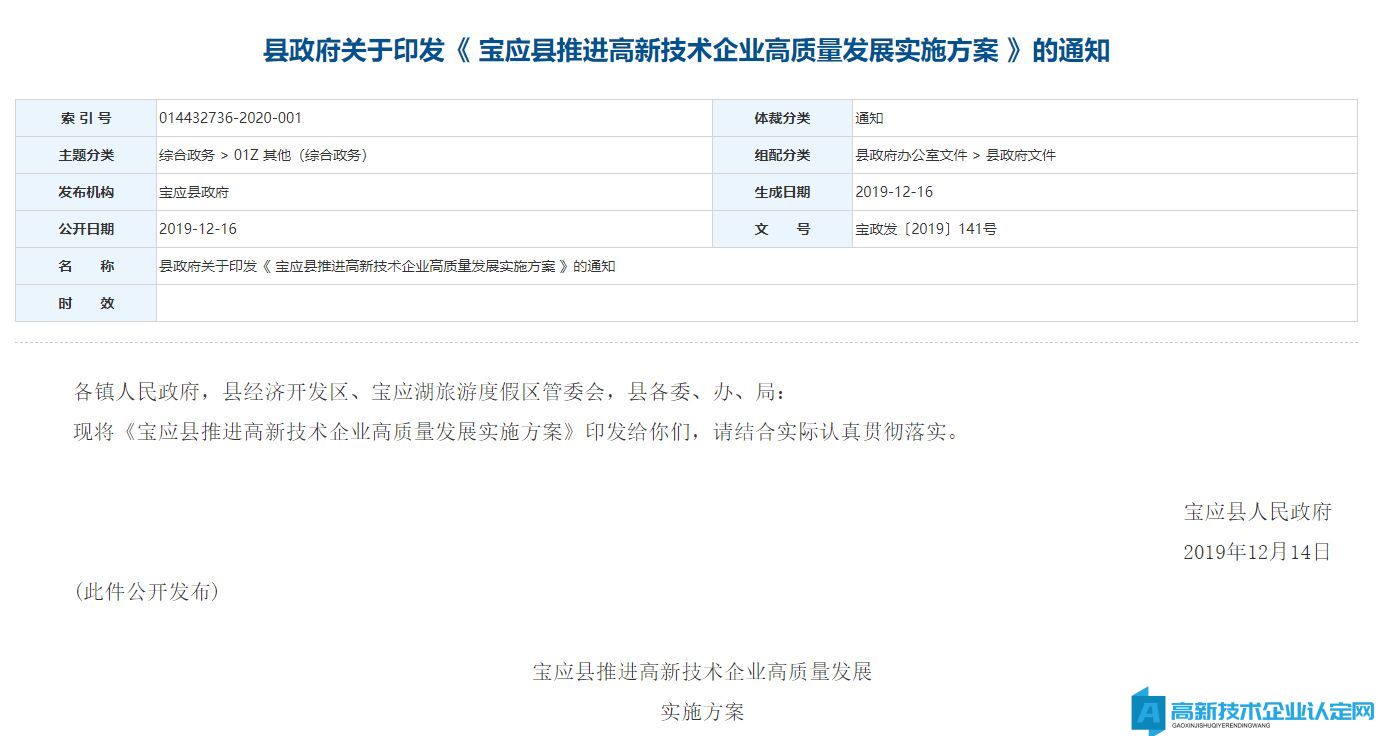Select the 名称 row value 县政府关于印发…的通知
Screen dimensions: 1378x736
pos(387,266)
